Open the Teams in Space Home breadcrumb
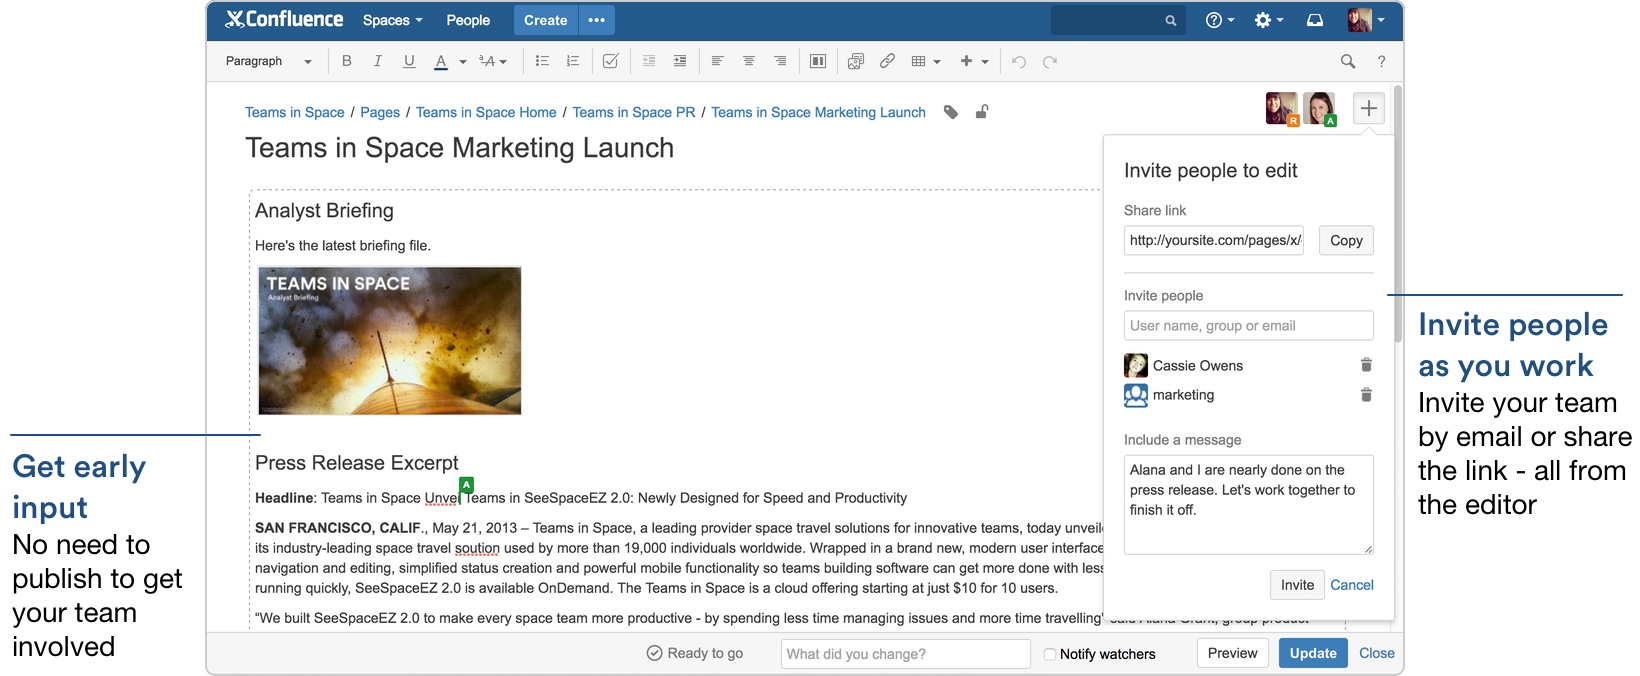Viewport: 1640px width, 676px height. point(486,112)
